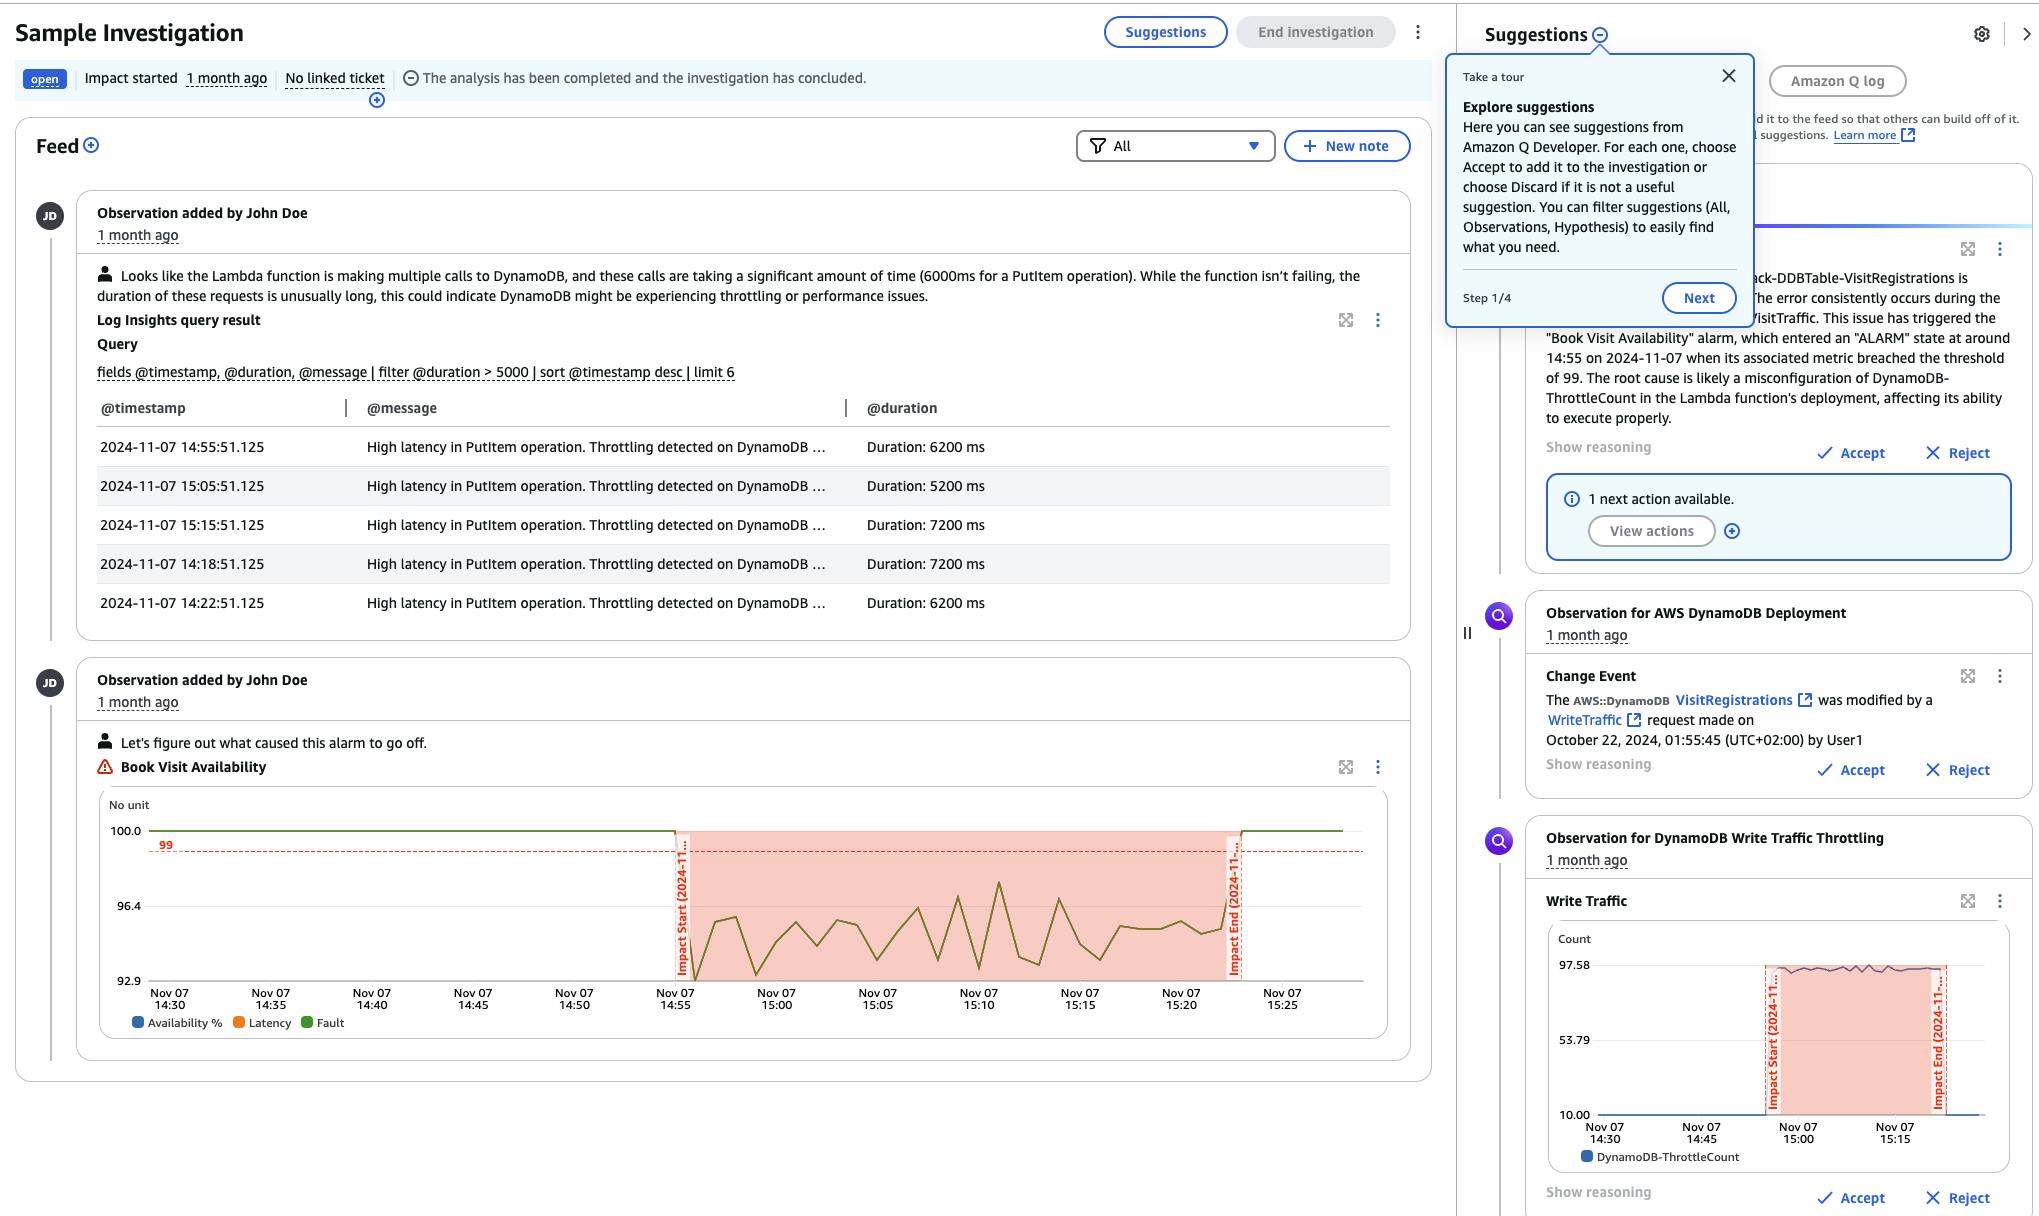
Task: Expand the three-dot overflow menu on Write Traffic chart
Action: click(x=2000, y=900)
